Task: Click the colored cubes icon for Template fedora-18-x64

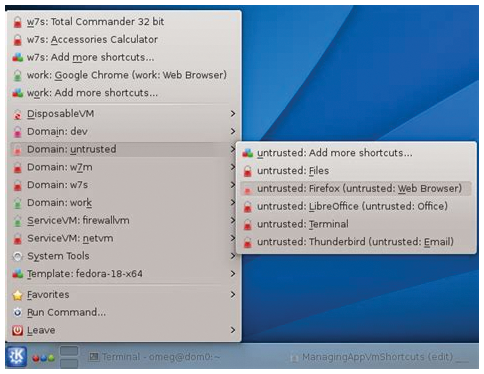Action: 17,274
